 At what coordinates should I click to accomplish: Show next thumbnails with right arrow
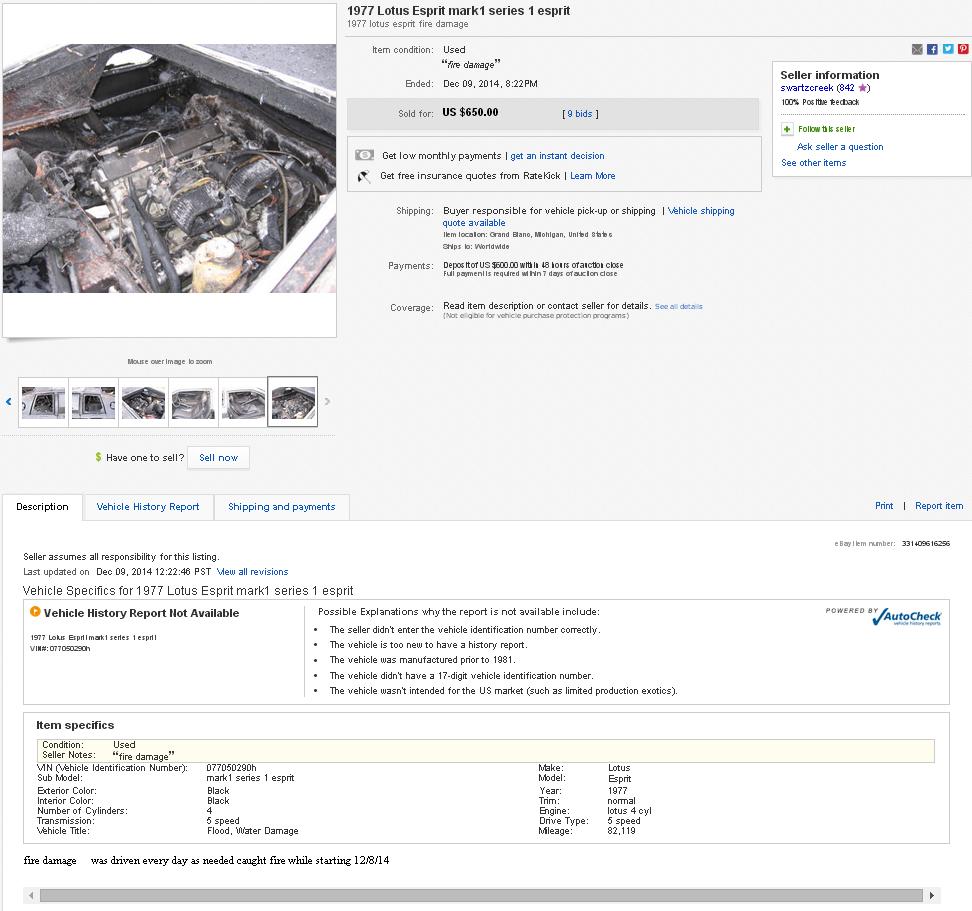coord(327,402)
